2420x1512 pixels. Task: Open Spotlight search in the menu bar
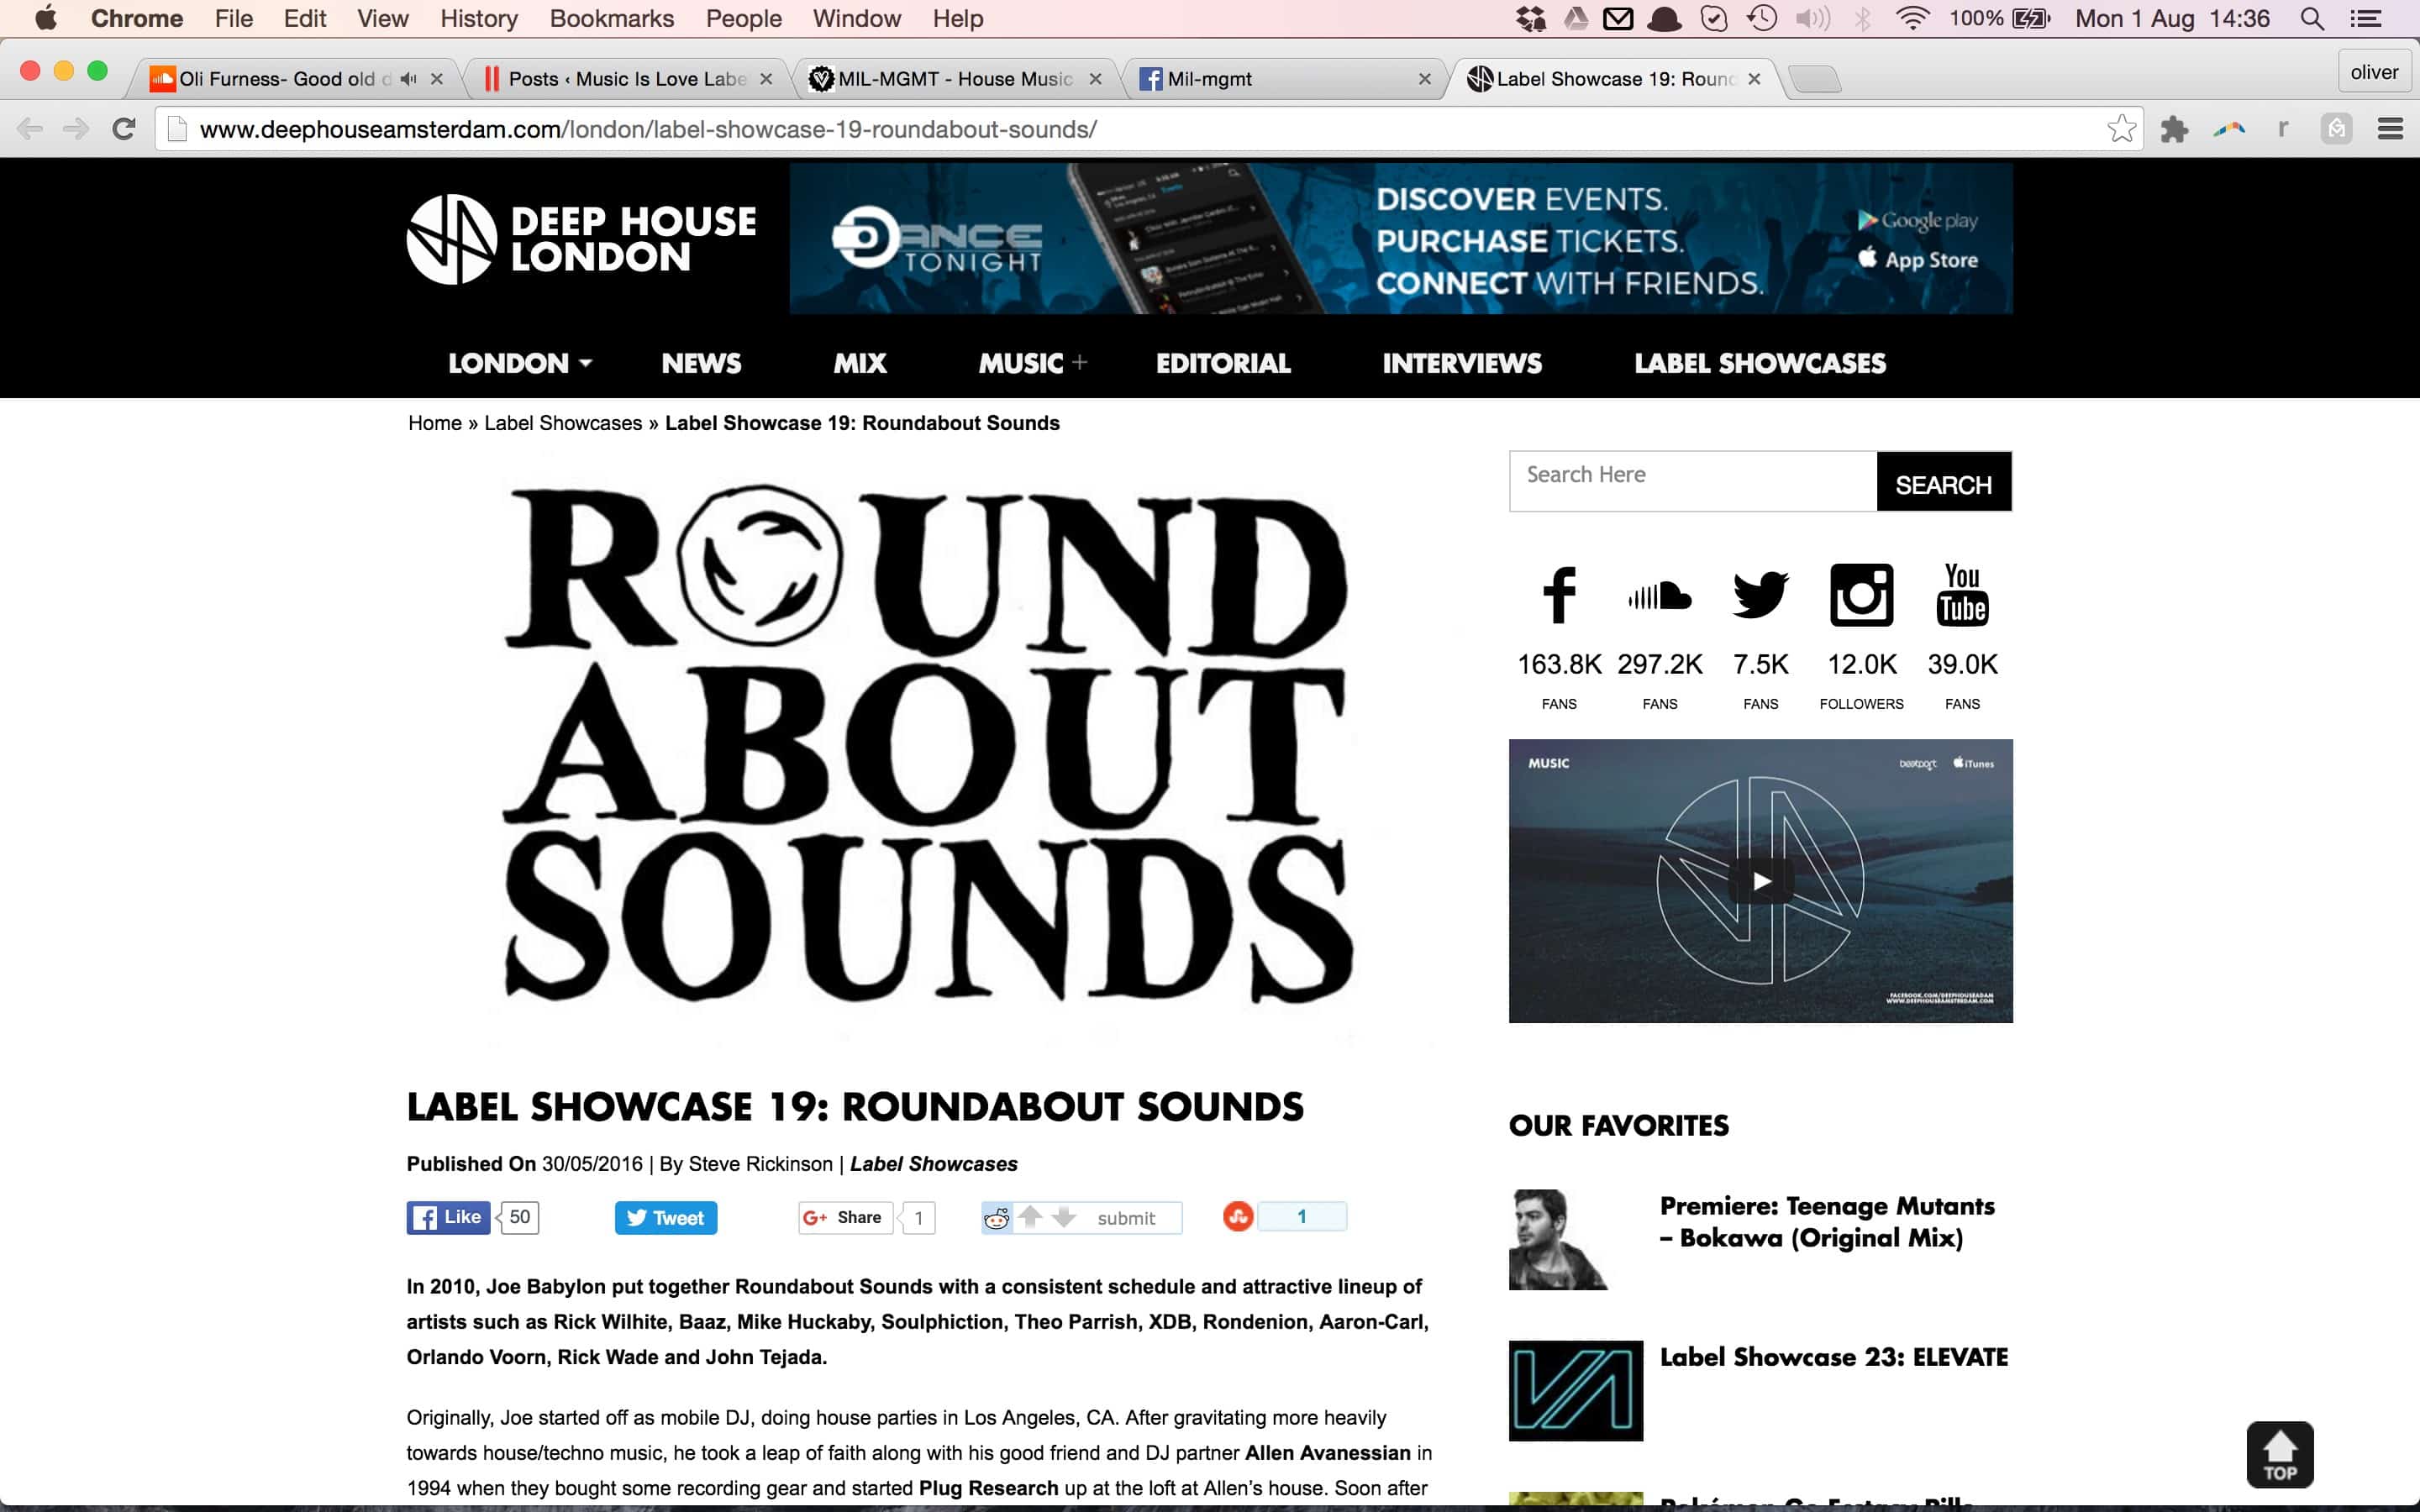(2312, 18)
